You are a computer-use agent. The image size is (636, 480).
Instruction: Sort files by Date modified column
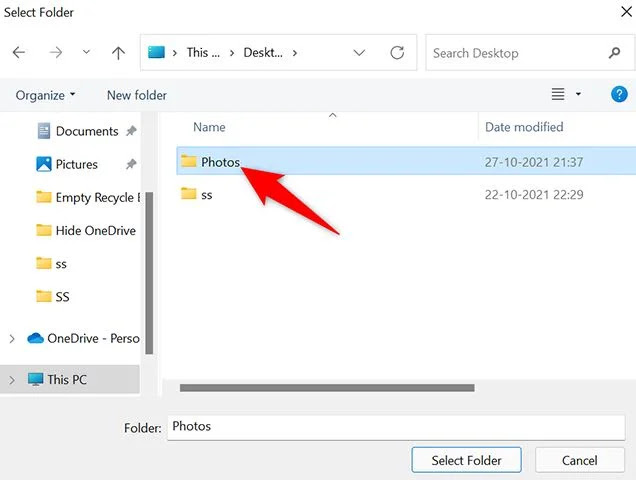524,127
